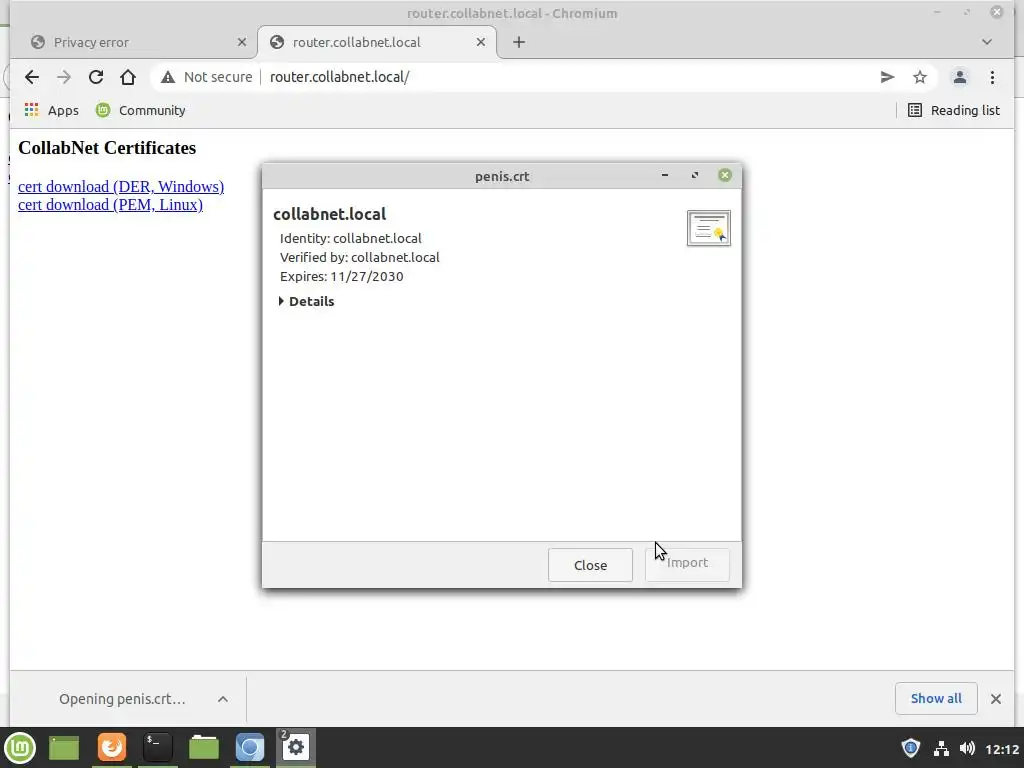The height and width of the screenshot is (768, 1024).
Task: Open the Apps grid shortcut
Action: point(51,110)
